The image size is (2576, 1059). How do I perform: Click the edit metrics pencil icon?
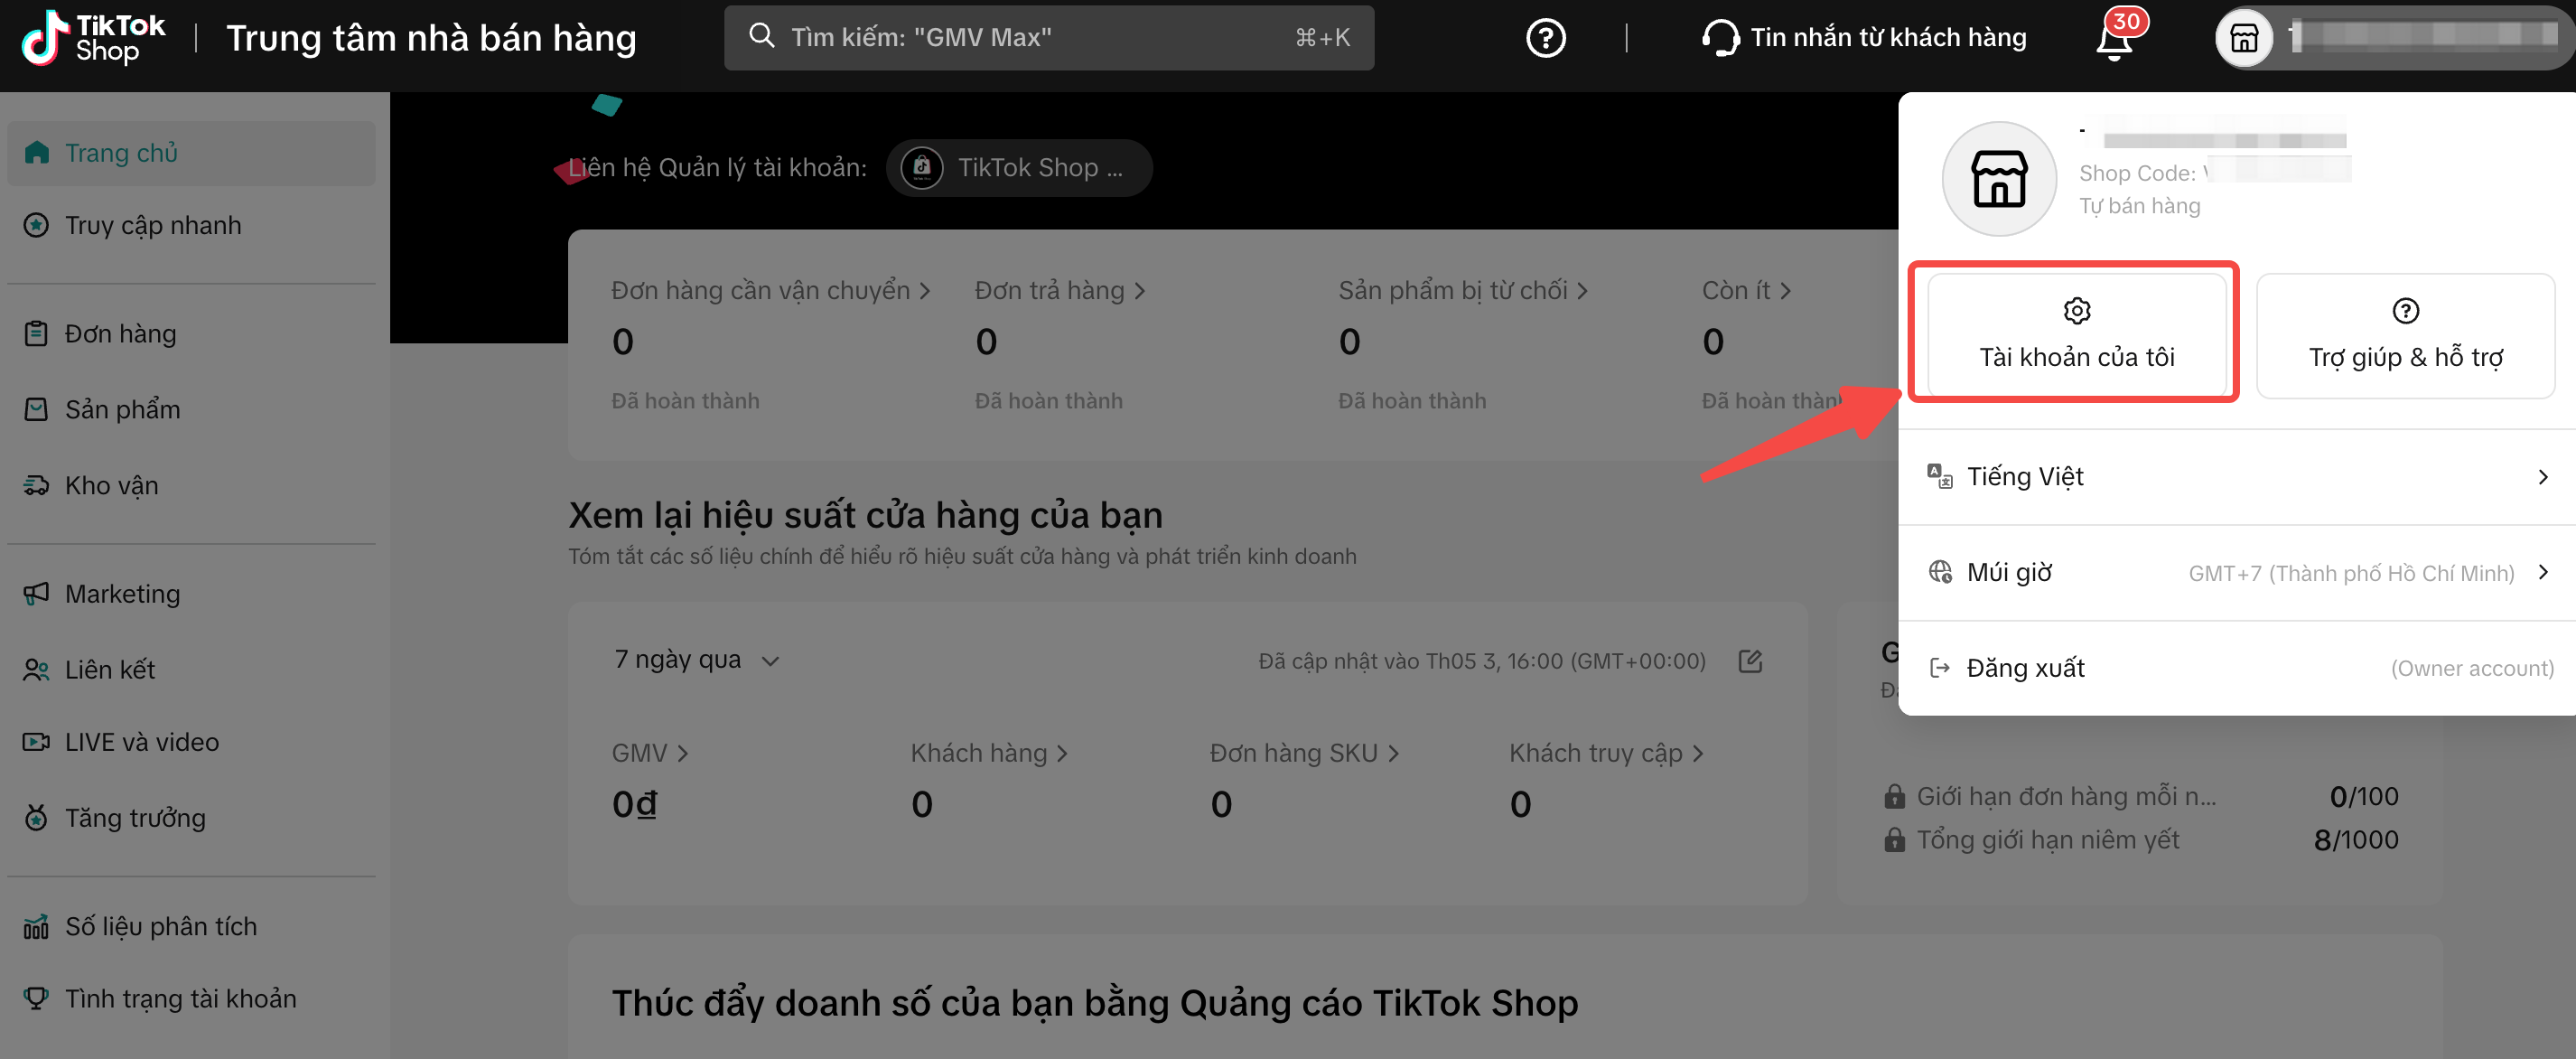(1750, 660)
